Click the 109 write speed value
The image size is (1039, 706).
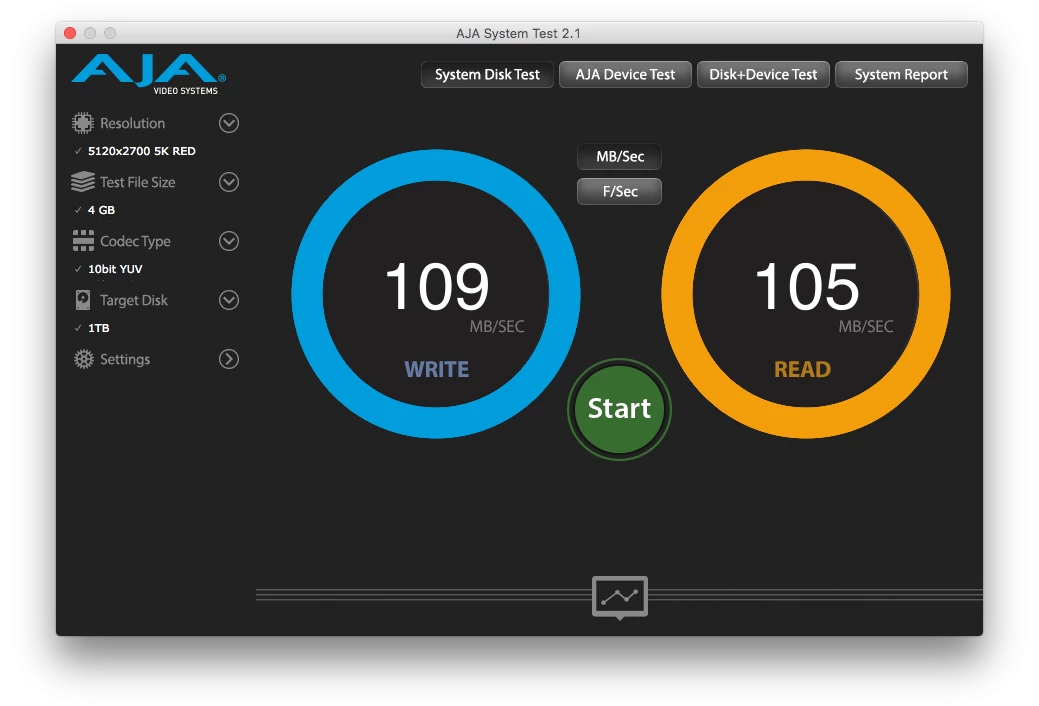click(x=437, y=286)
